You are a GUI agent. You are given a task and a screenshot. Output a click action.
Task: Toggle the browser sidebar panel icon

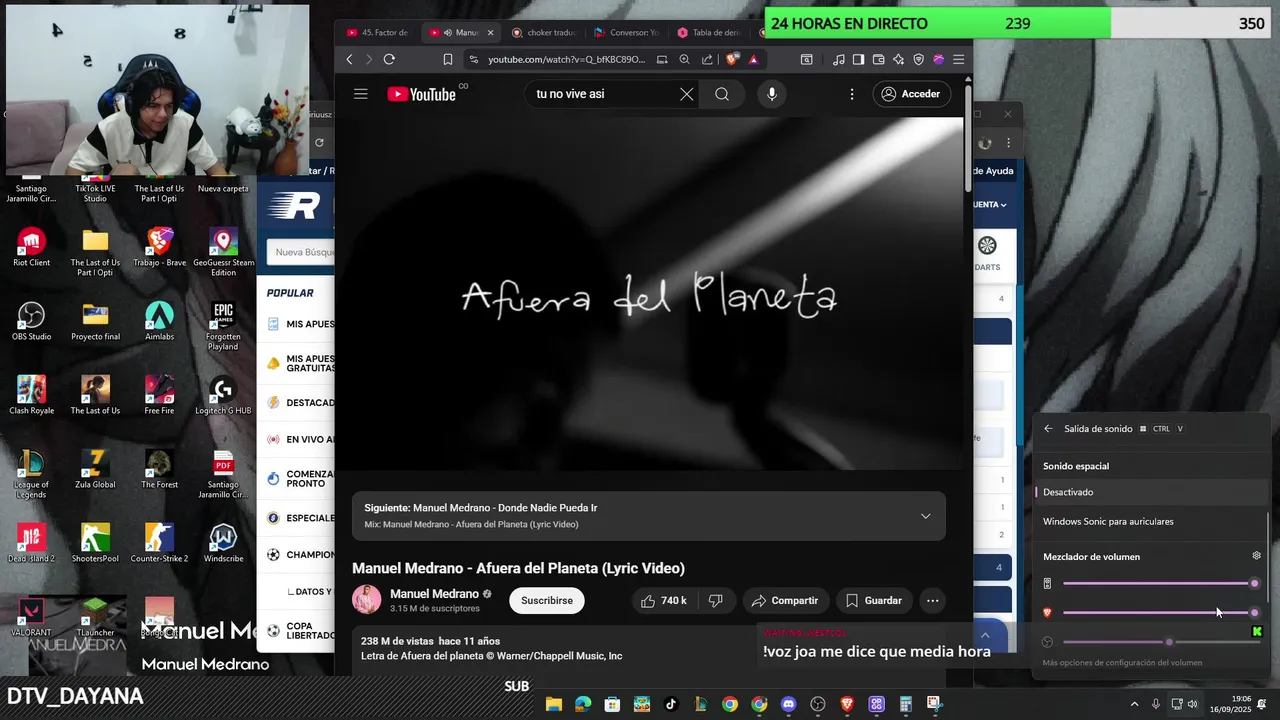click(858, 59)
